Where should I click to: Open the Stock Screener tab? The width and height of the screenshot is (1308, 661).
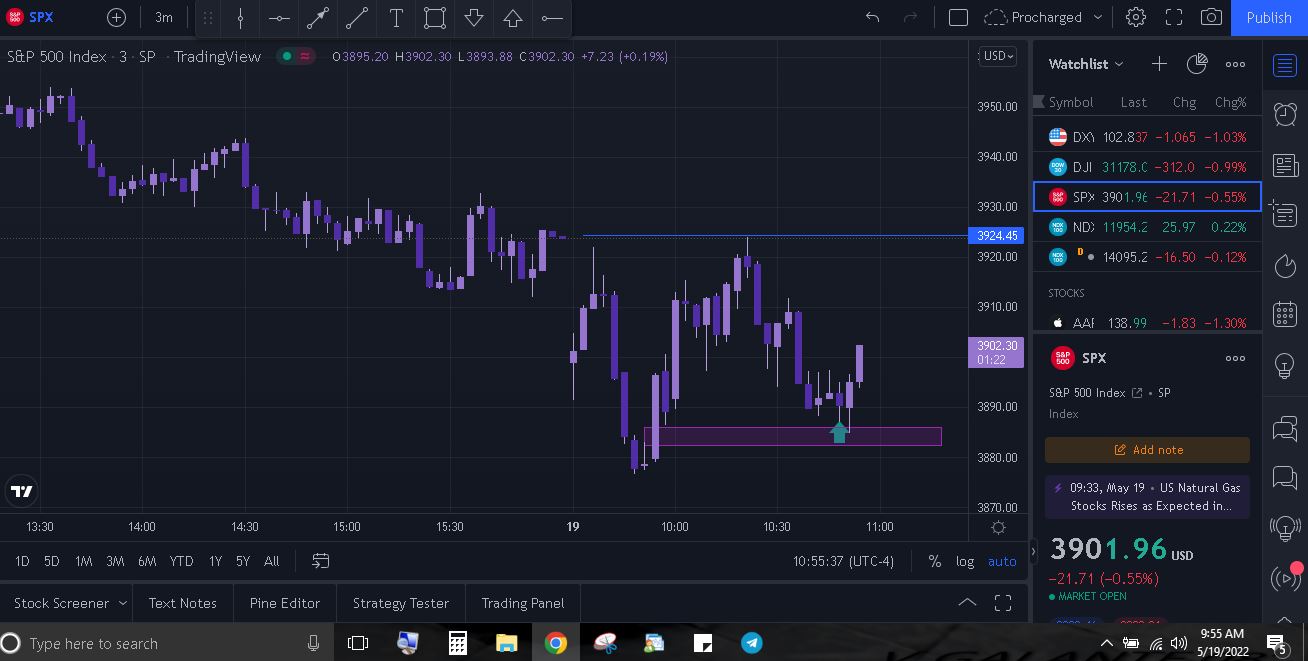pos(61,603)
